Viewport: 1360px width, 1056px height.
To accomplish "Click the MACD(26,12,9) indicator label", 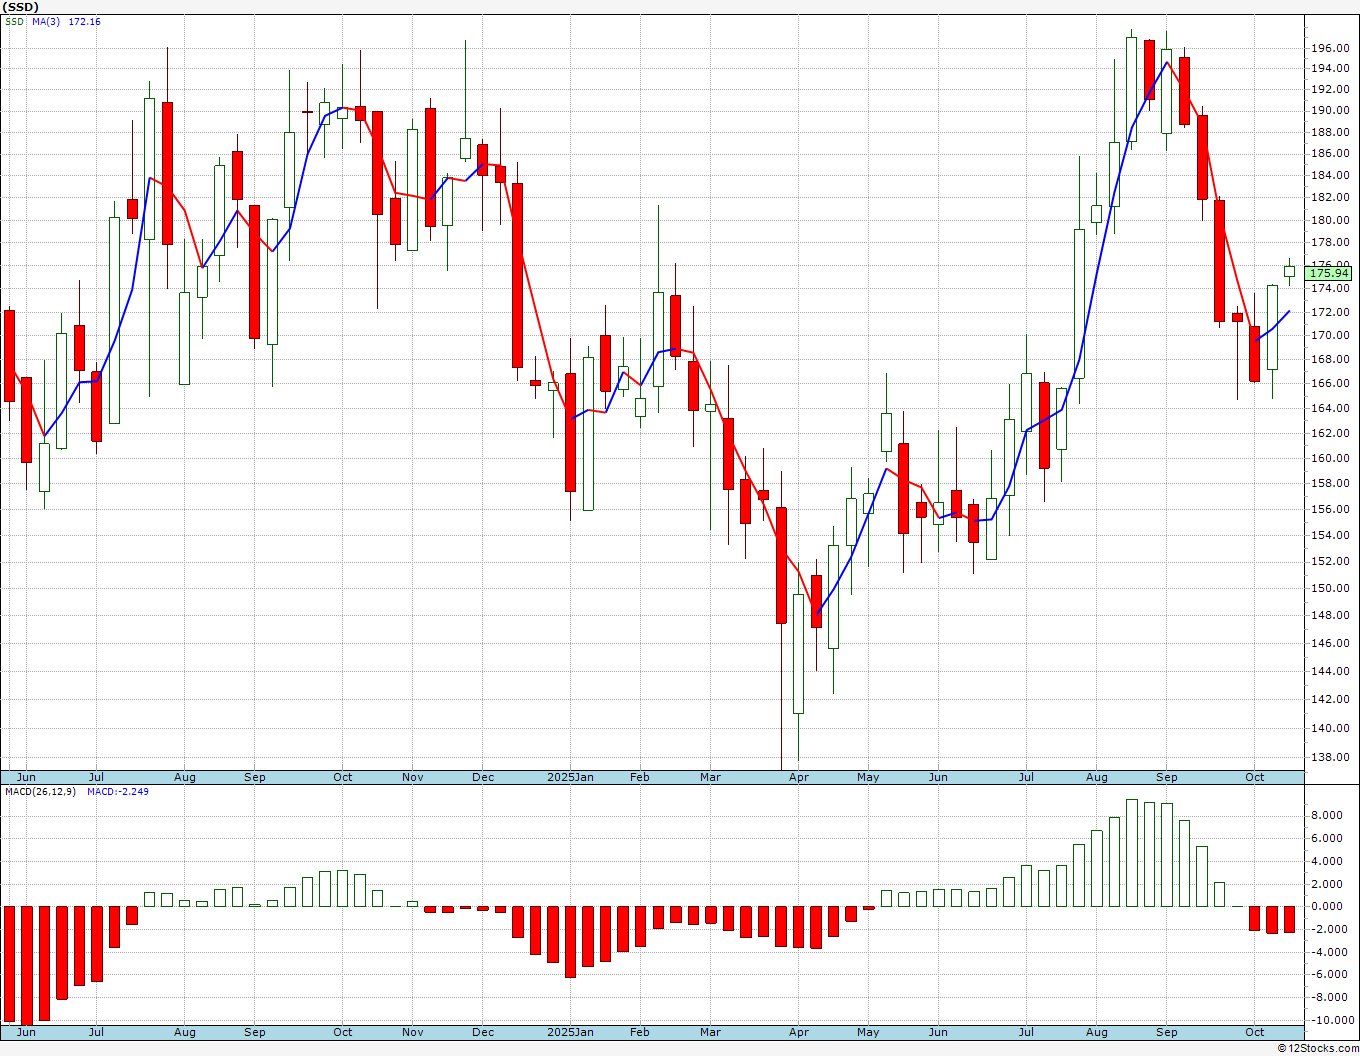I will coord(40,792).
